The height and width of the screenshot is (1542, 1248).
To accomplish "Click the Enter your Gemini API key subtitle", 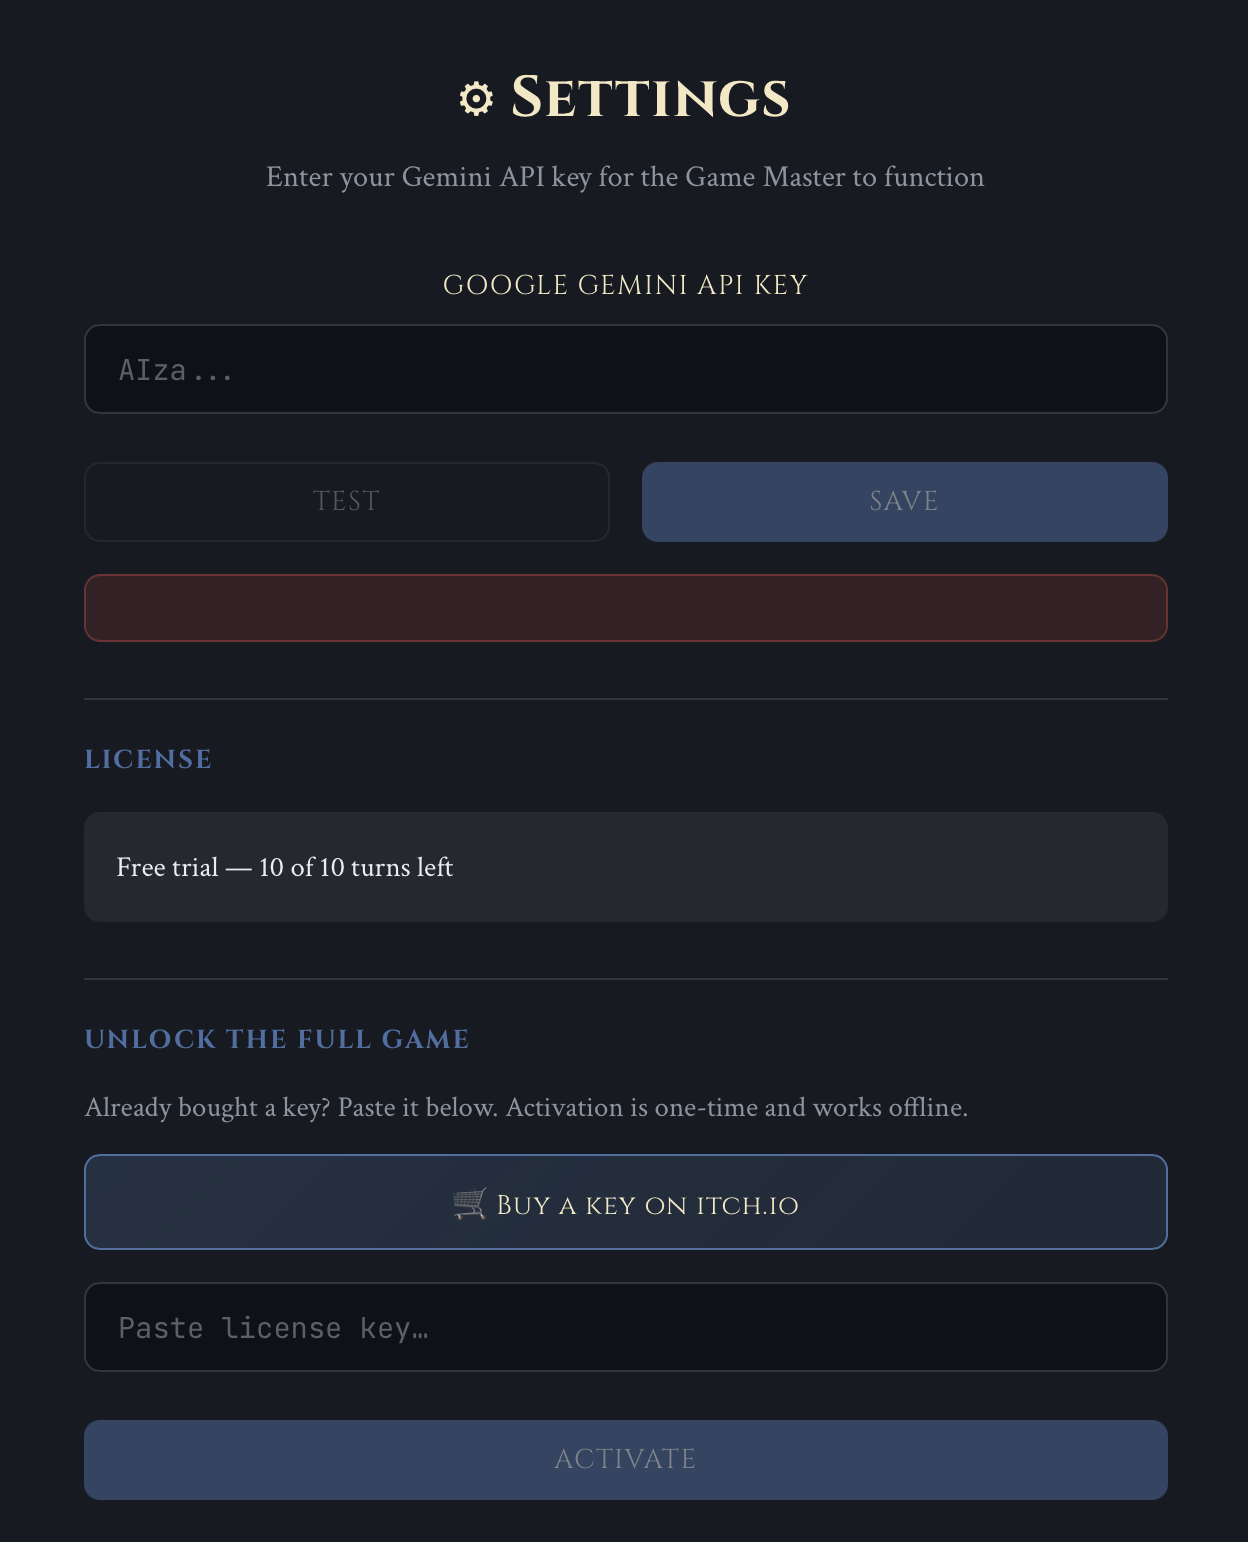I will click(625, 177).
